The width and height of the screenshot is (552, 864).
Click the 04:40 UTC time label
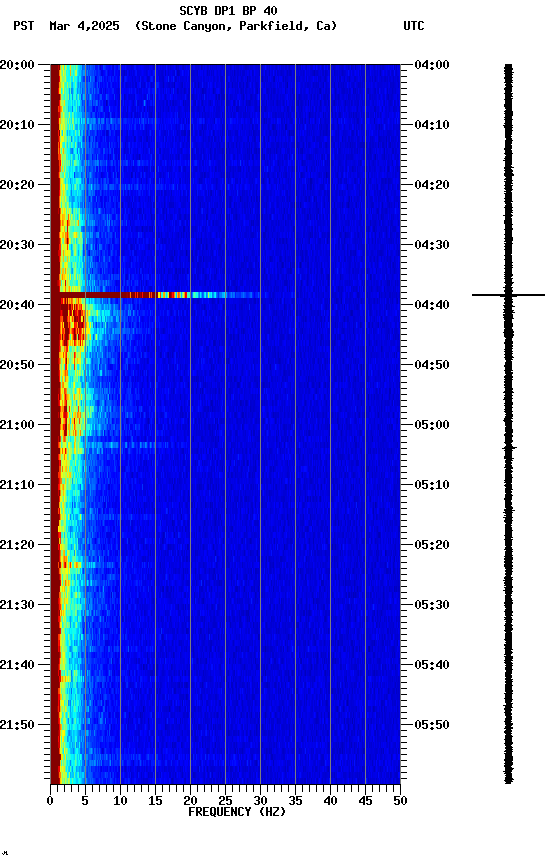[x=432, y=305]
